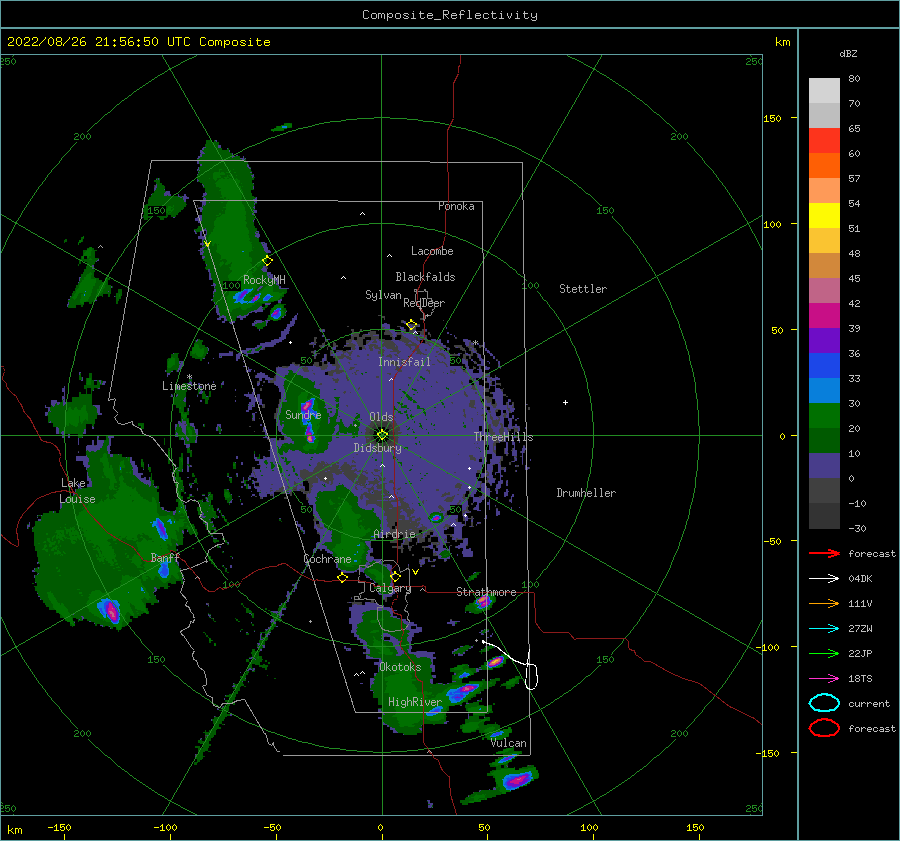The image size is (900, 841).
Task: Click the Cochrane label on the map
Action: [x=327, y=559]
